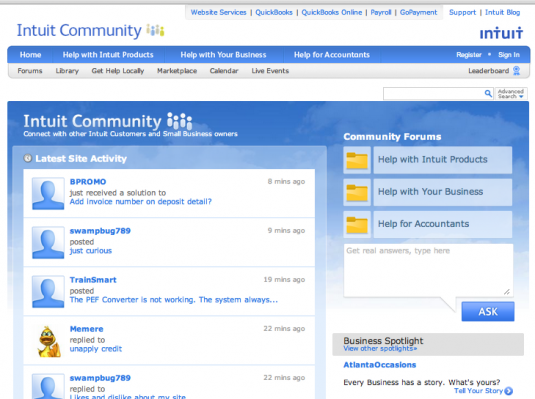
Task: Open the QuickBooks top link
Action: point(274,13)
